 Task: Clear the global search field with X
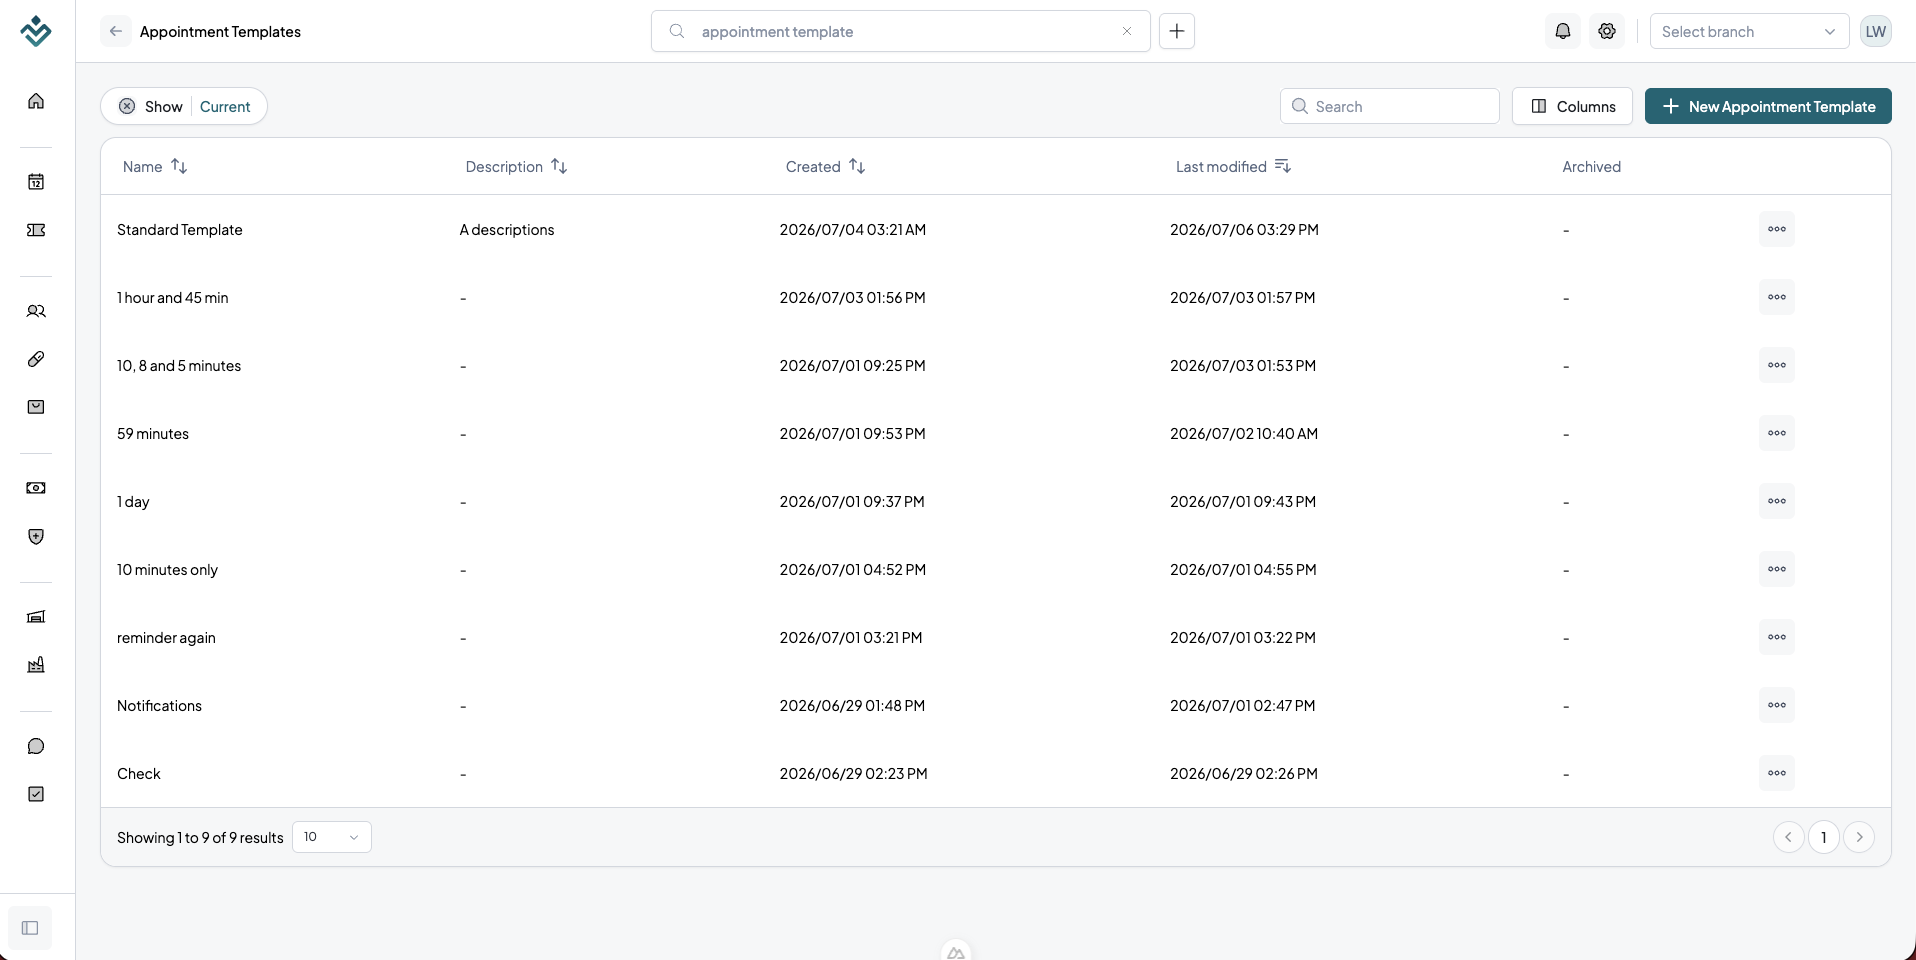click(1127, 31)
